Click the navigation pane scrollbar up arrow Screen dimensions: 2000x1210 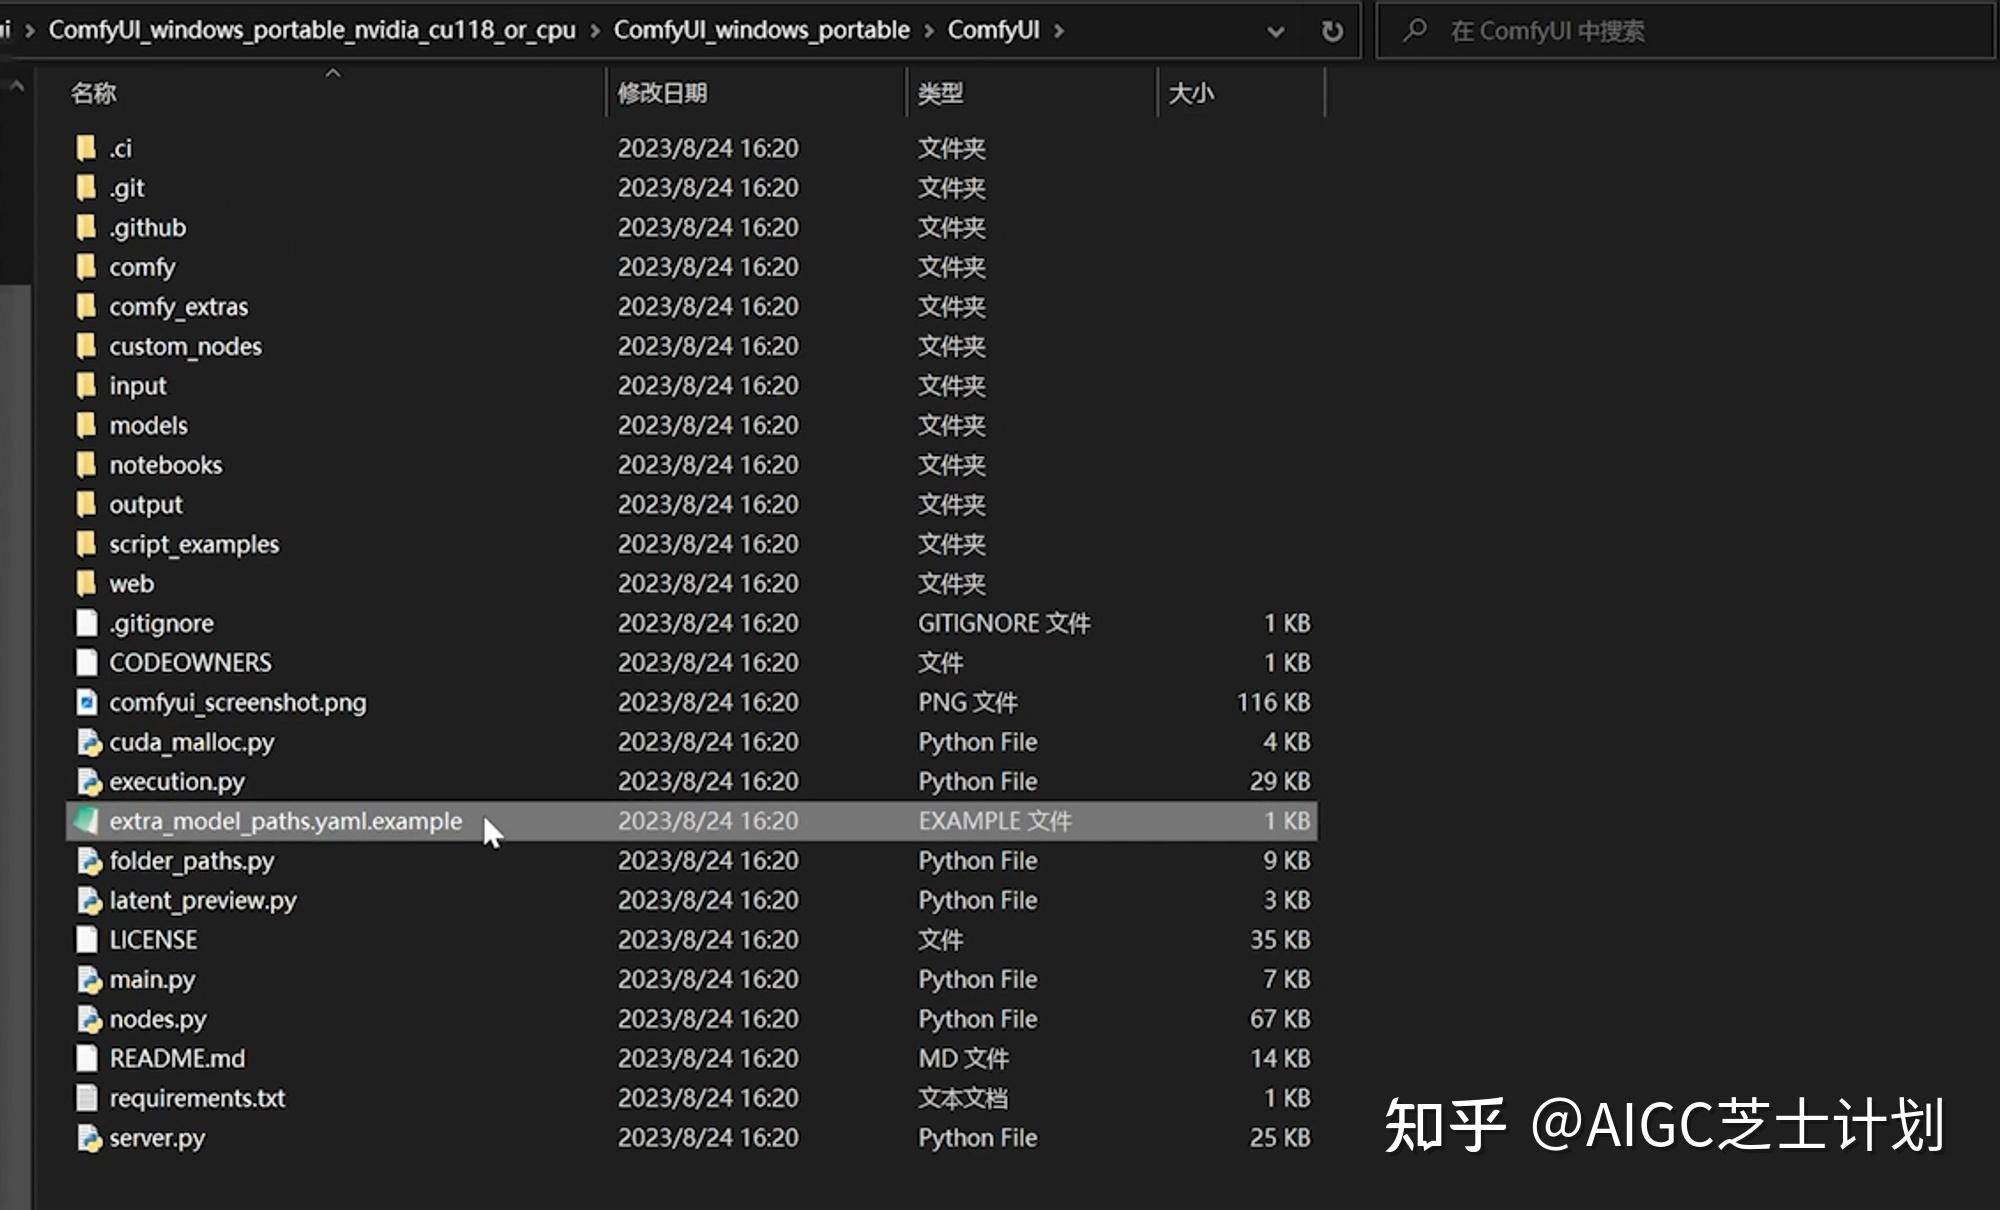coord(16,87)
